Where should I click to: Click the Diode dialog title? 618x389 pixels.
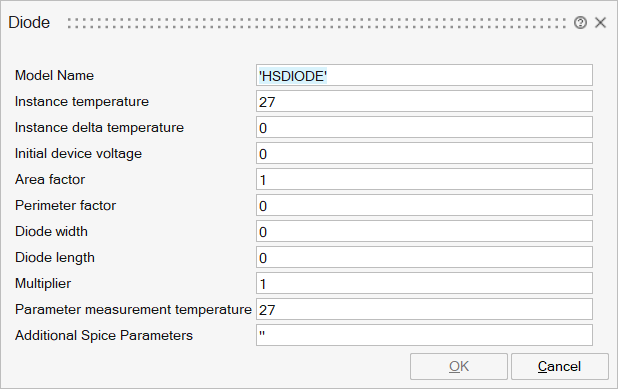pyautogui.click(x=29, y=22)
